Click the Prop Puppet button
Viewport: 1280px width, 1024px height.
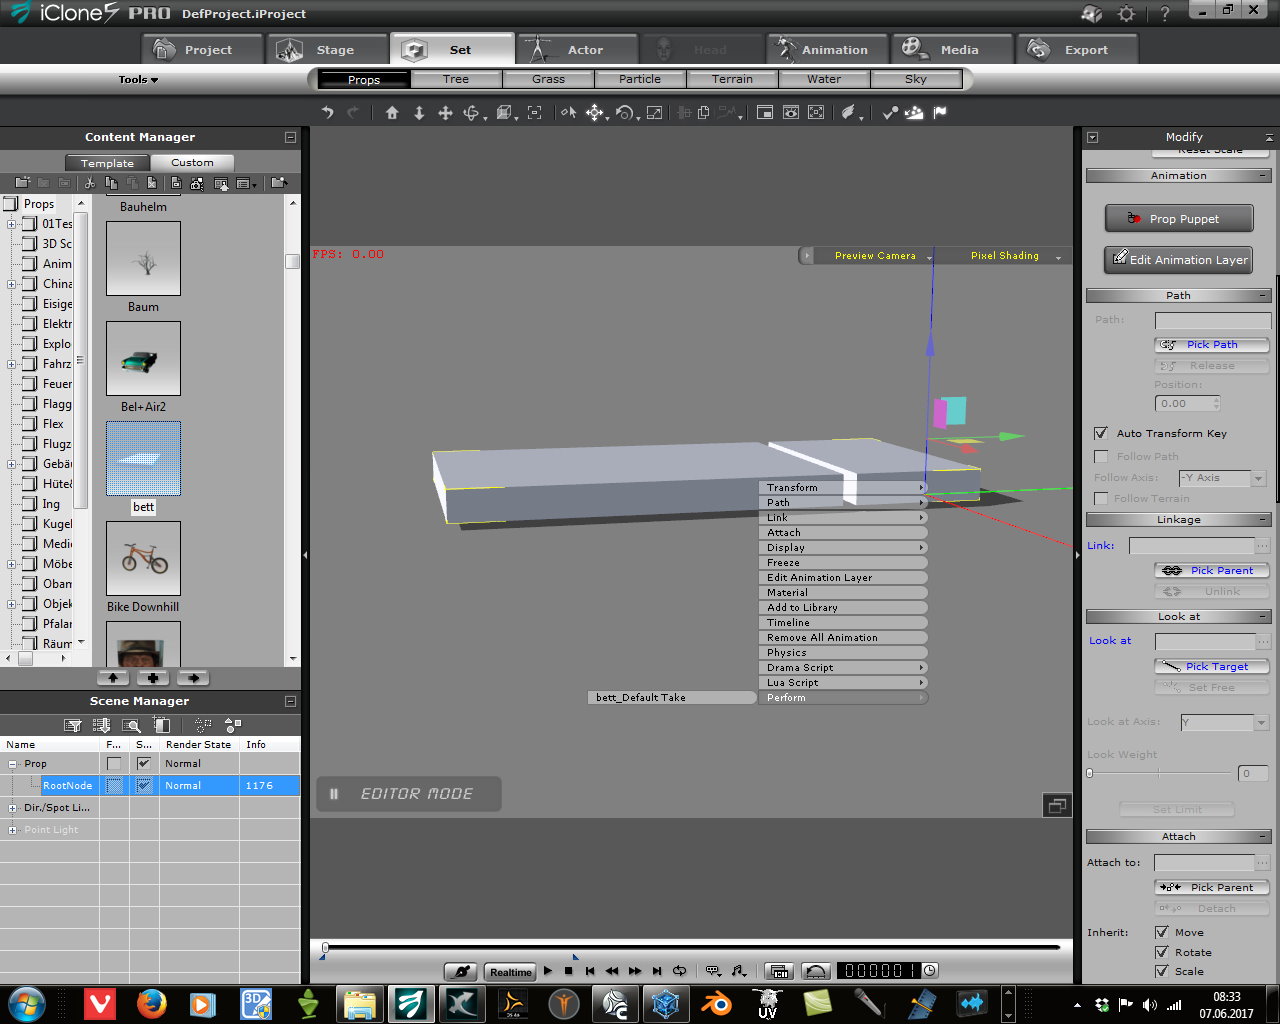click(x=1178, y=219)
